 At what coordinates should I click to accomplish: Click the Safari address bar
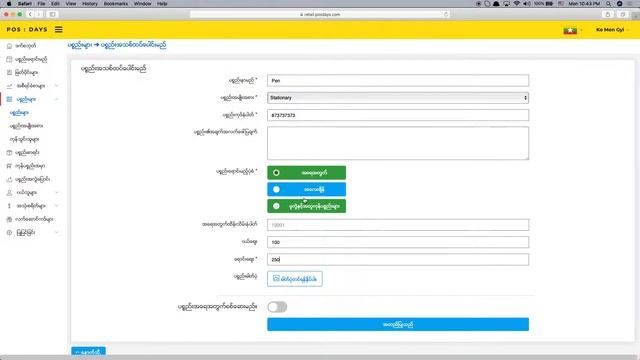(x=320, y=14)
